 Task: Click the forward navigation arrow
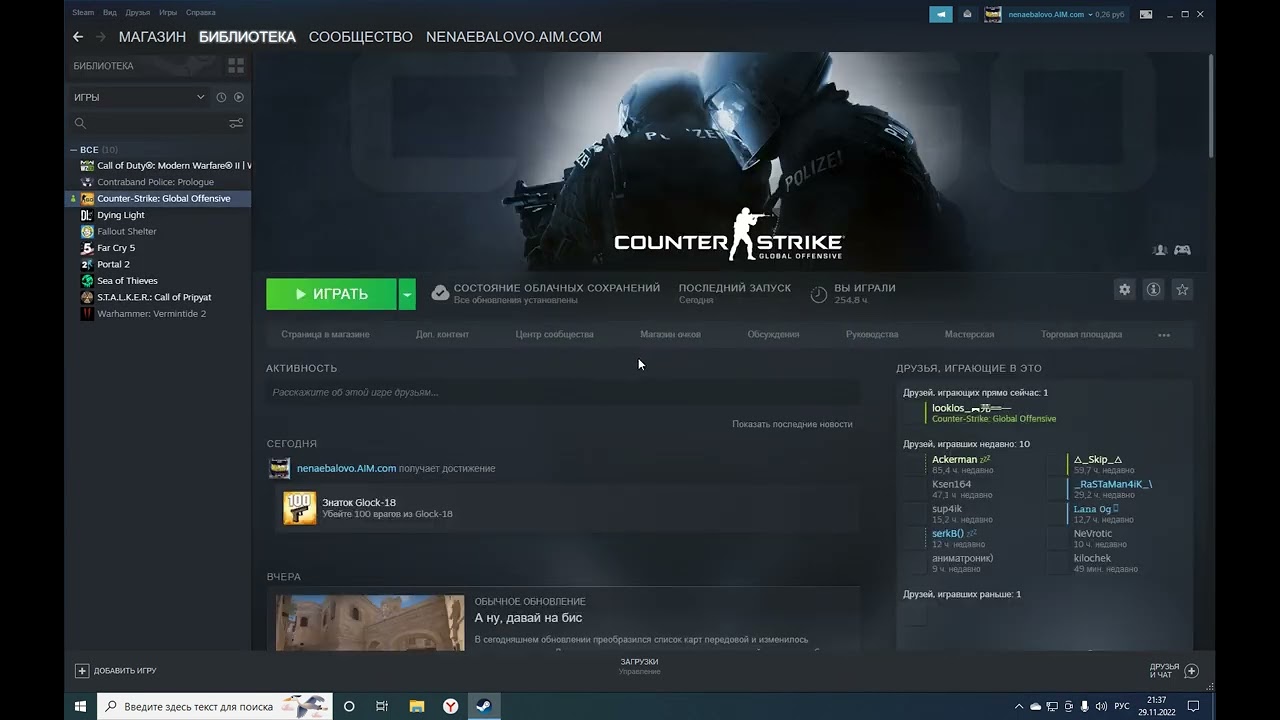pyautogui.click(x=101, y=37)
